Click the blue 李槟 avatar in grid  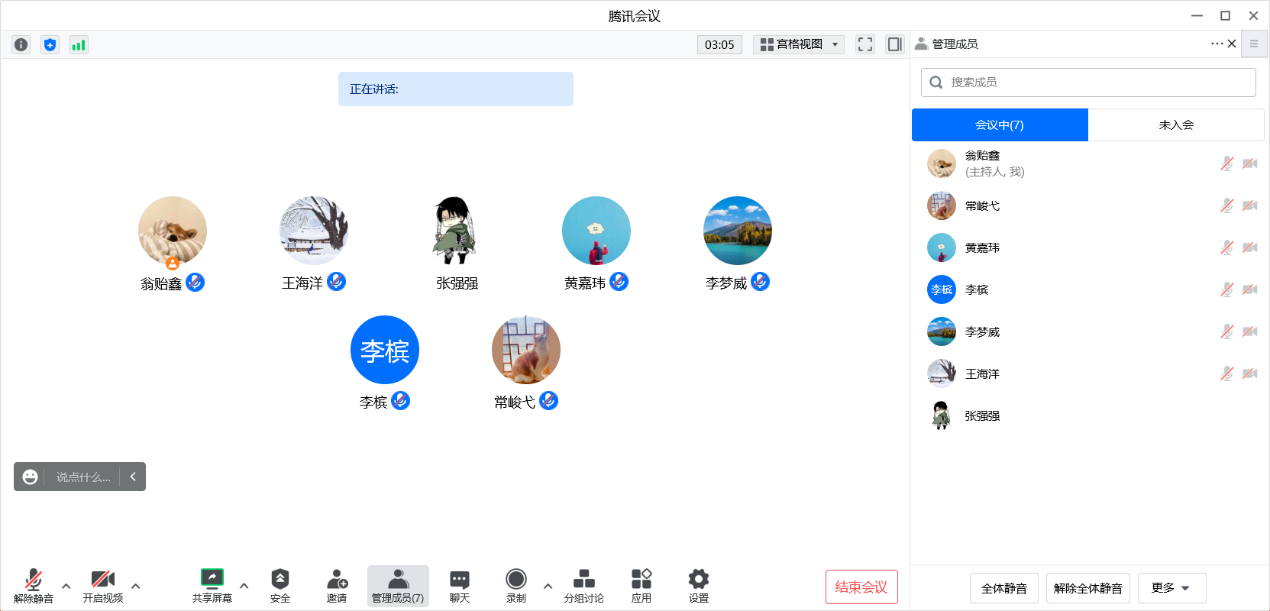coord(384,350)
